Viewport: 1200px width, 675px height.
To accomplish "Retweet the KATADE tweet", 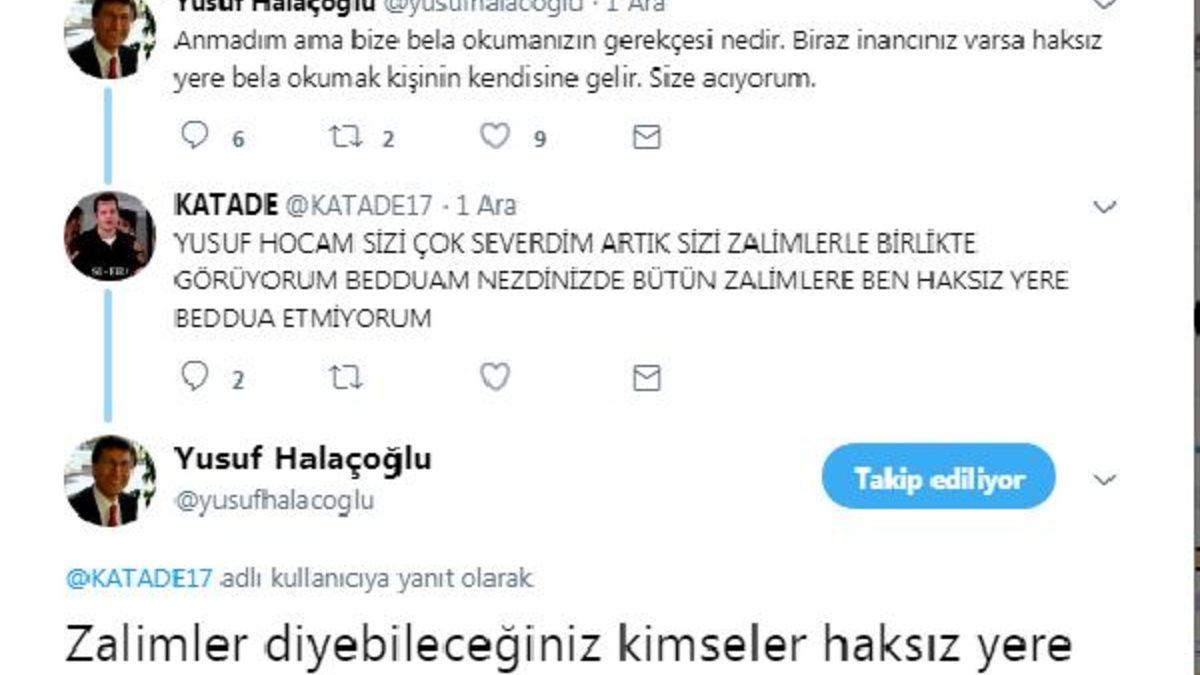I will pos(345,377).
